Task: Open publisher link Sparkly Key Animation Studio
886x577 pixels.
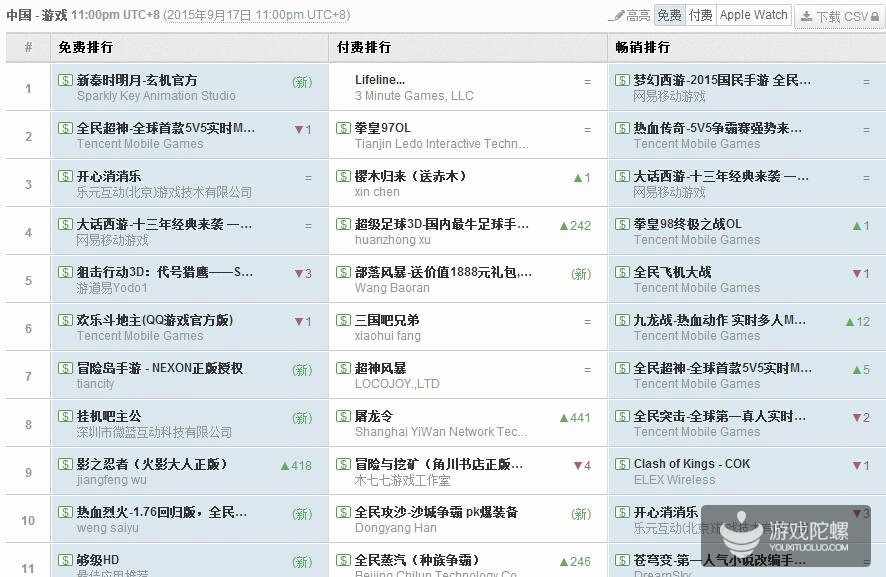Action: tap(156, 96)
